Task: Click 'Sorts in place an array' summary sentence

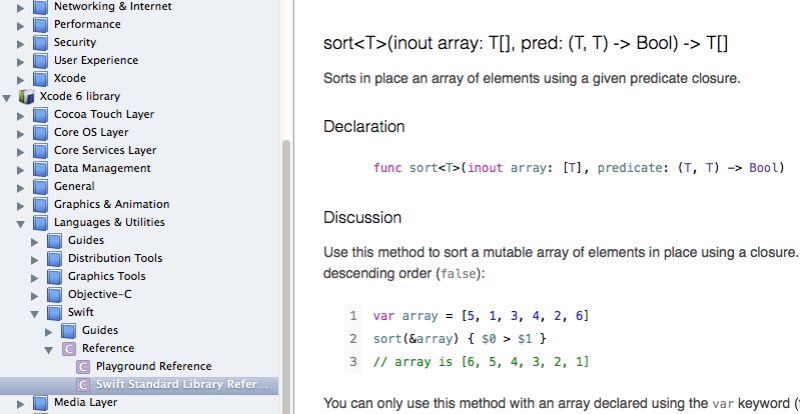Action: tap(532, 79)
